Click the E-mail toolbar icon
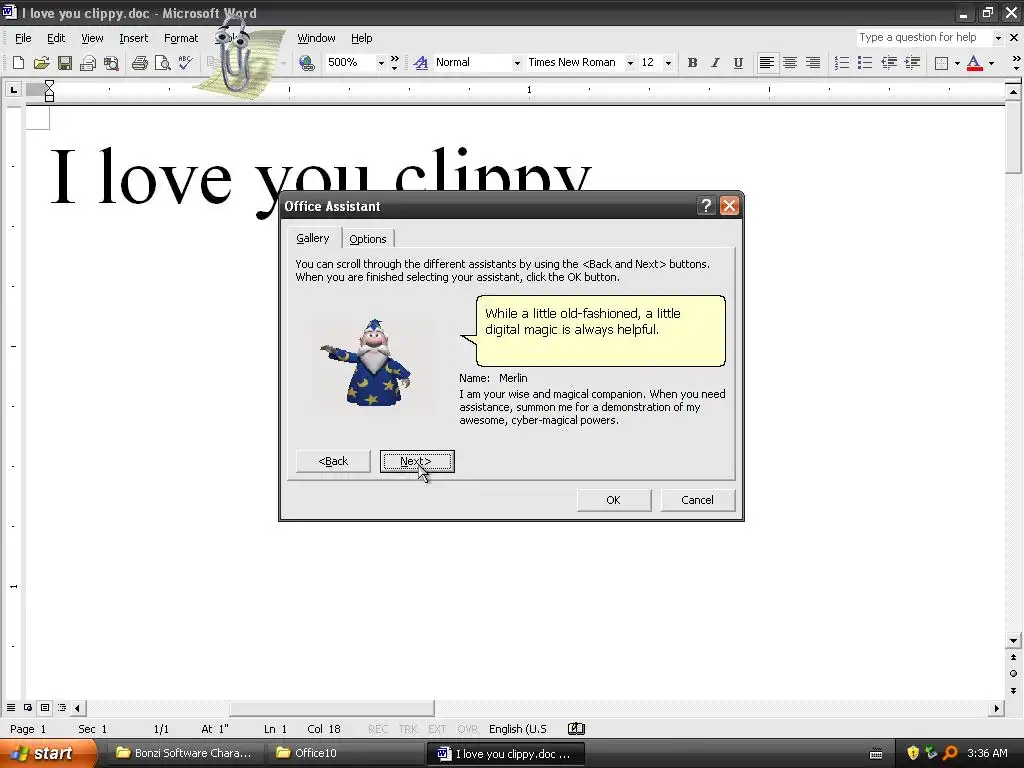The height and width of the screenshot is (768, 1024). tap(88, 63)
